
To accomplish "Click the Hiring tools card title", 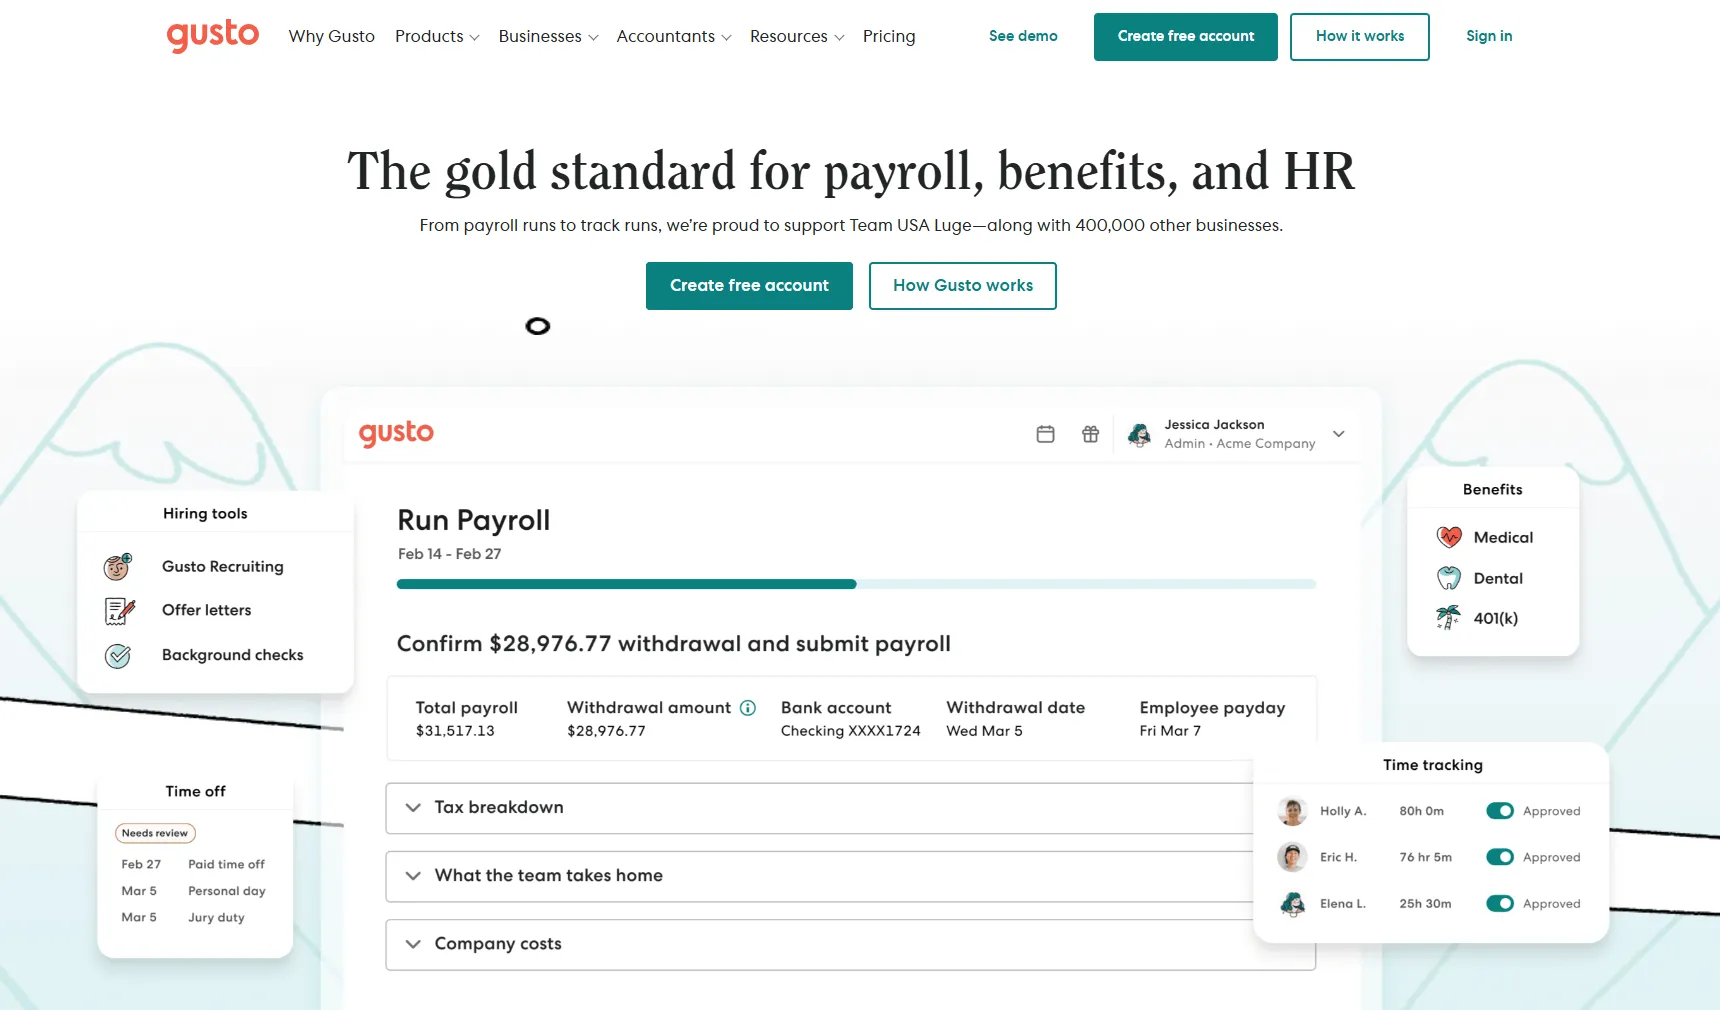I will pos(205,514).
